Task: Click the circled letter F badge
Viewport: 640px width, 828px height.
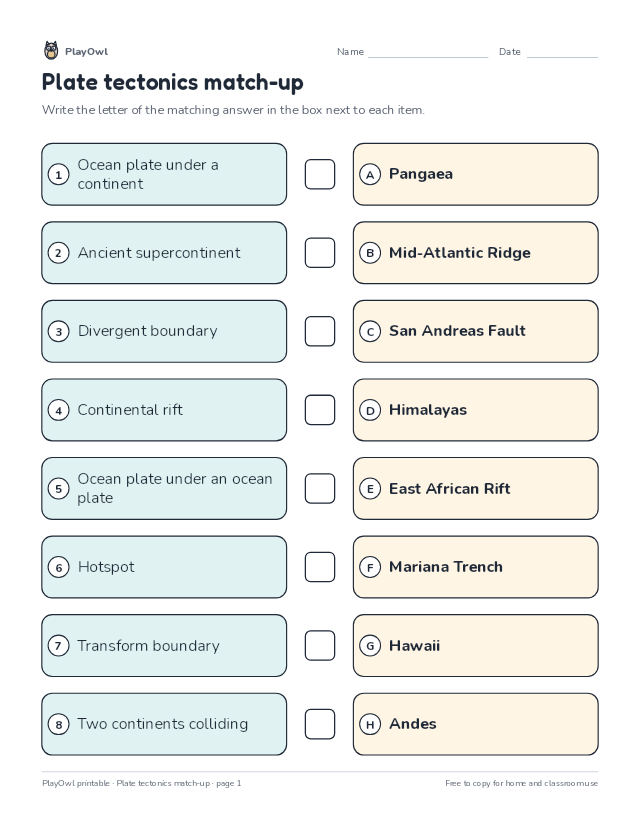Action: (370, 568)
